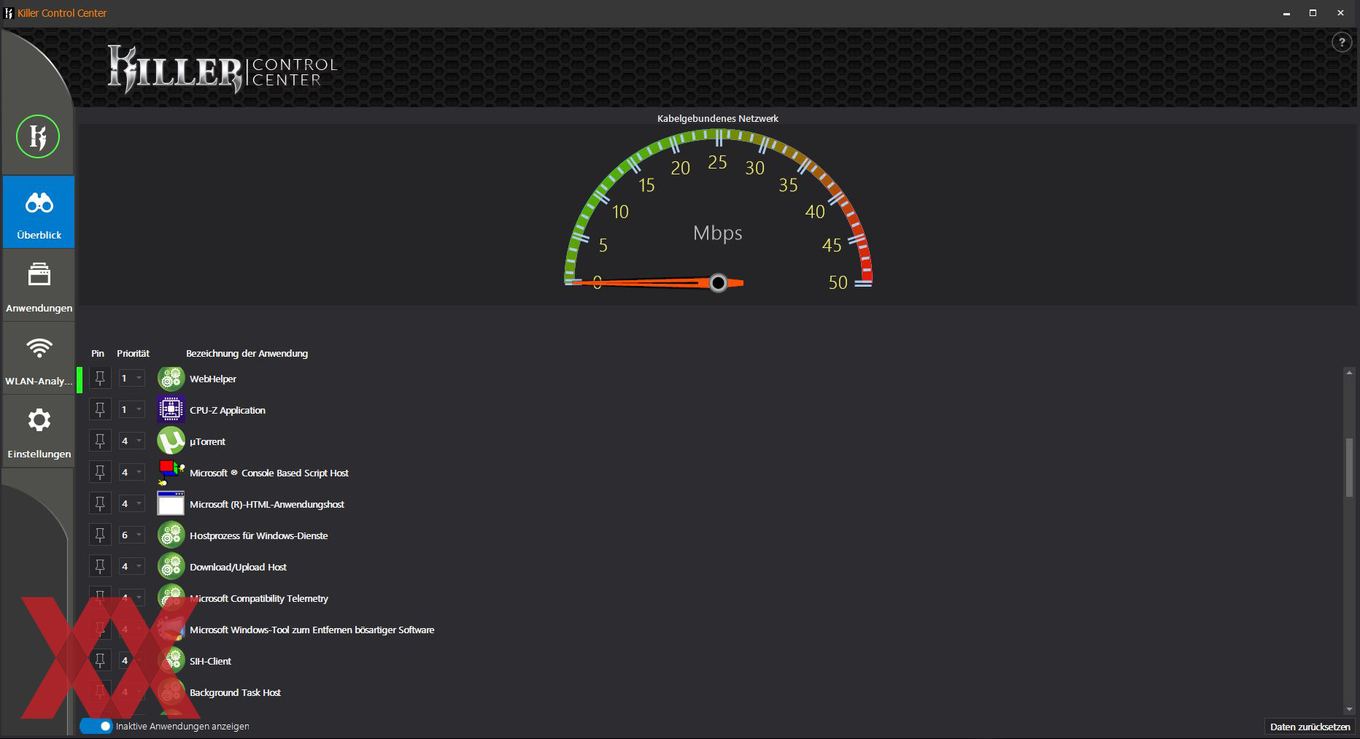Image resolution: width=1360 pixels, height=739 pixels.
Task: Click the Killer icon in title bar
Action: 8,13
